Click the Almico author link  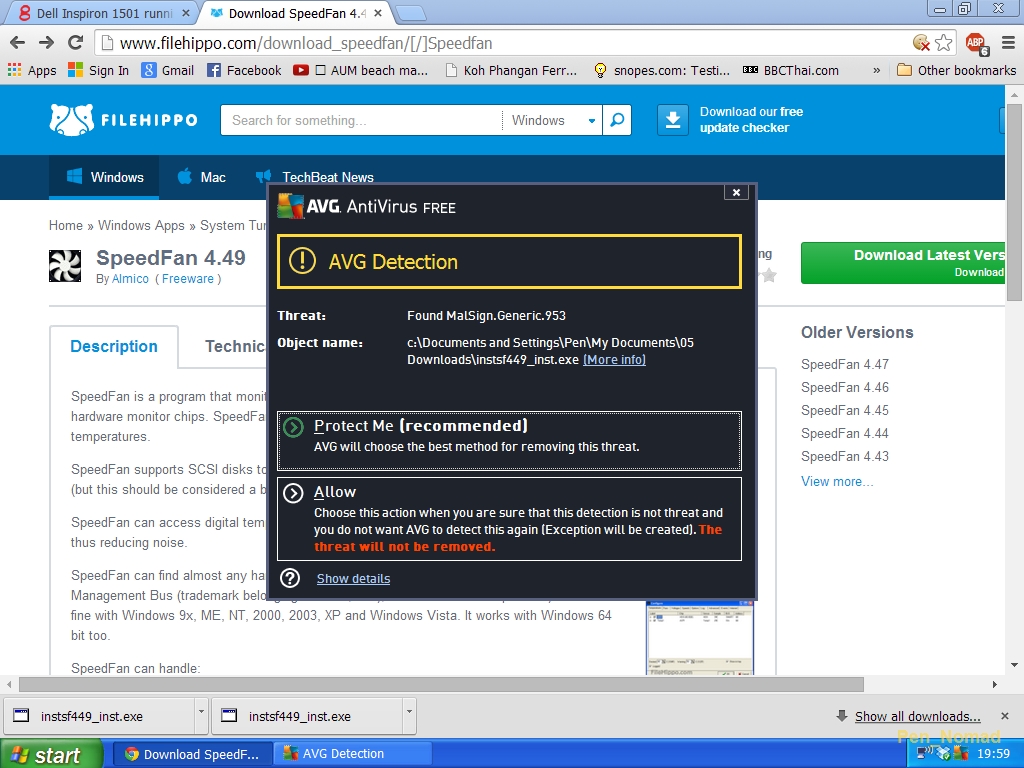(x=130, y=279)
